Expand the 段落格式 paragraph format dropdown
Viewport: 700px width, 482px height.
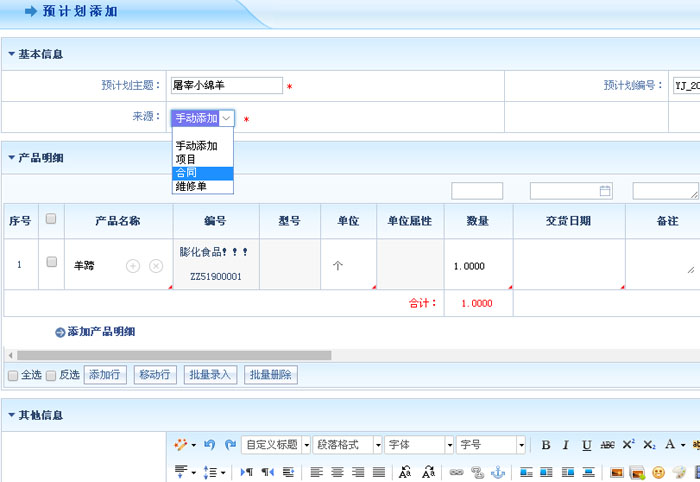click(348, 445)
